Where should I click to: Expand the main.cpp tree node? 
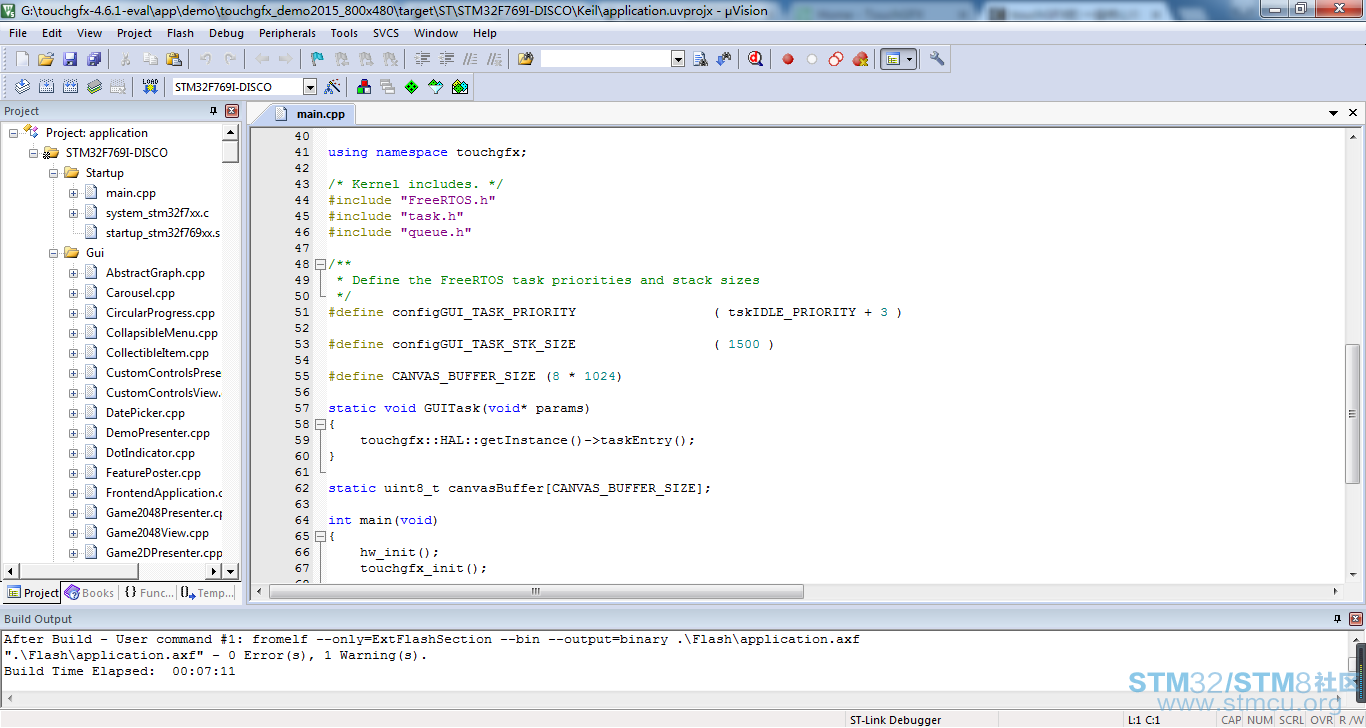tap(73, 193)
